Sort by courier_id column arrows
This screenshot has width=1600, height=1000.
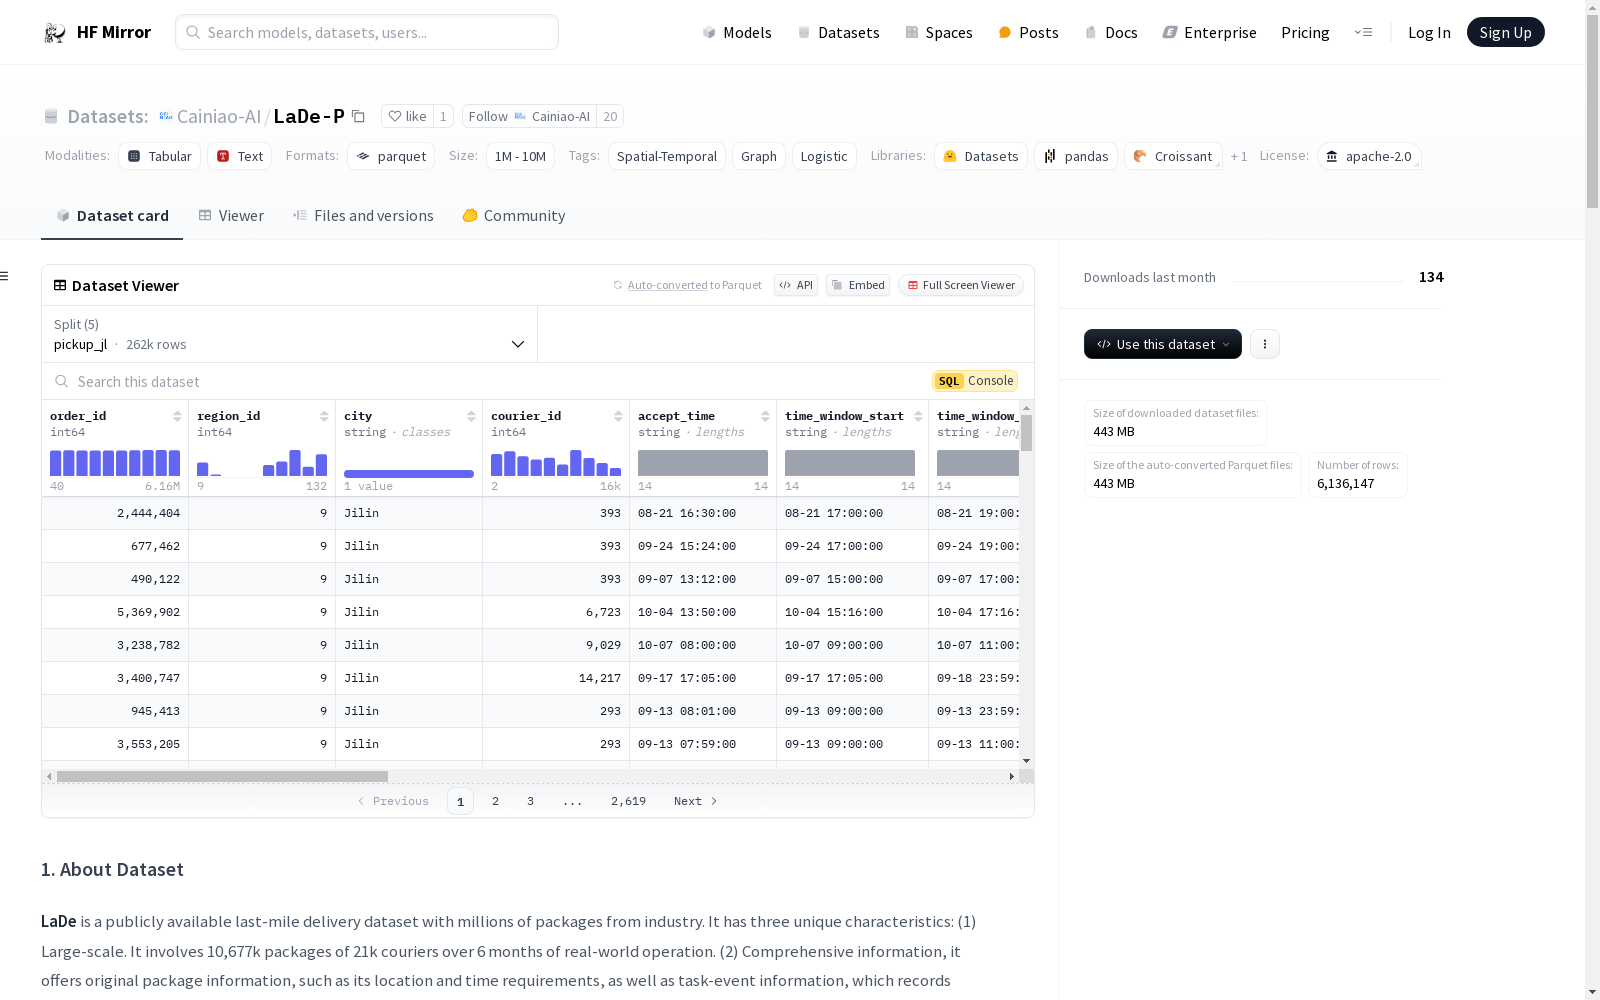click(618, 416)
